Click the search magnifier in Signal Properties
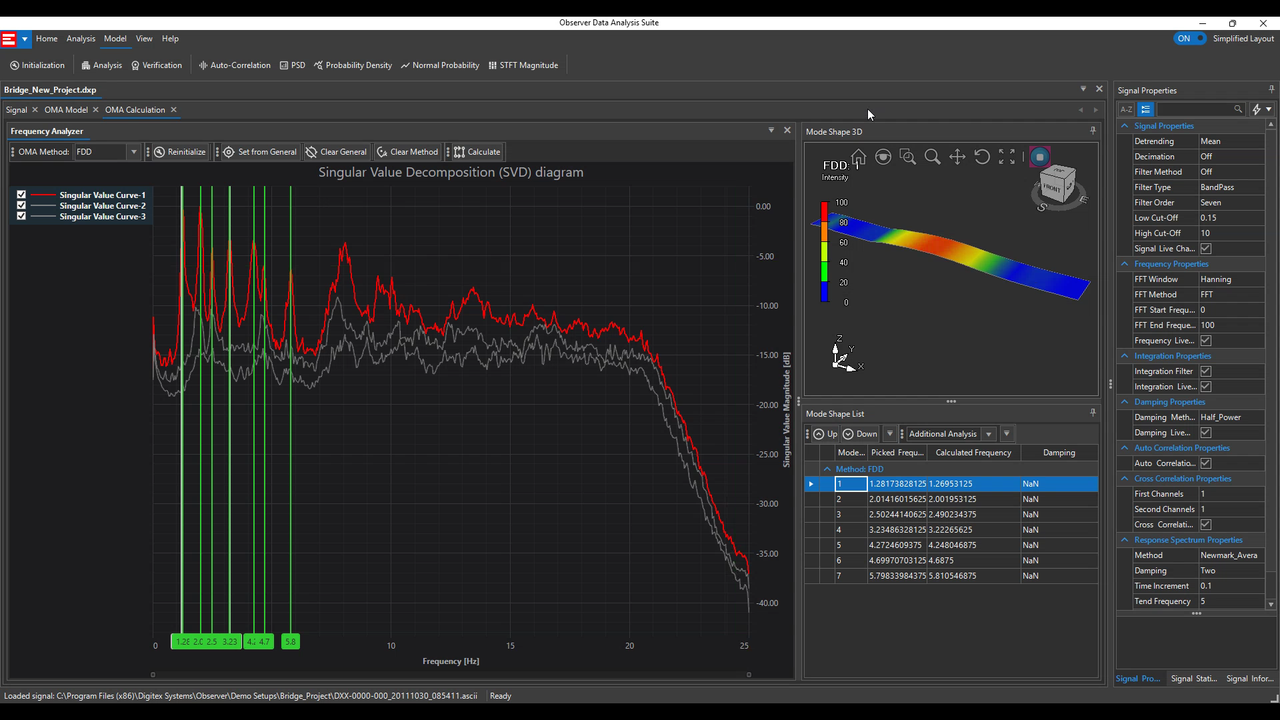Screen dimensions: 1280x720 [1238, 109]
